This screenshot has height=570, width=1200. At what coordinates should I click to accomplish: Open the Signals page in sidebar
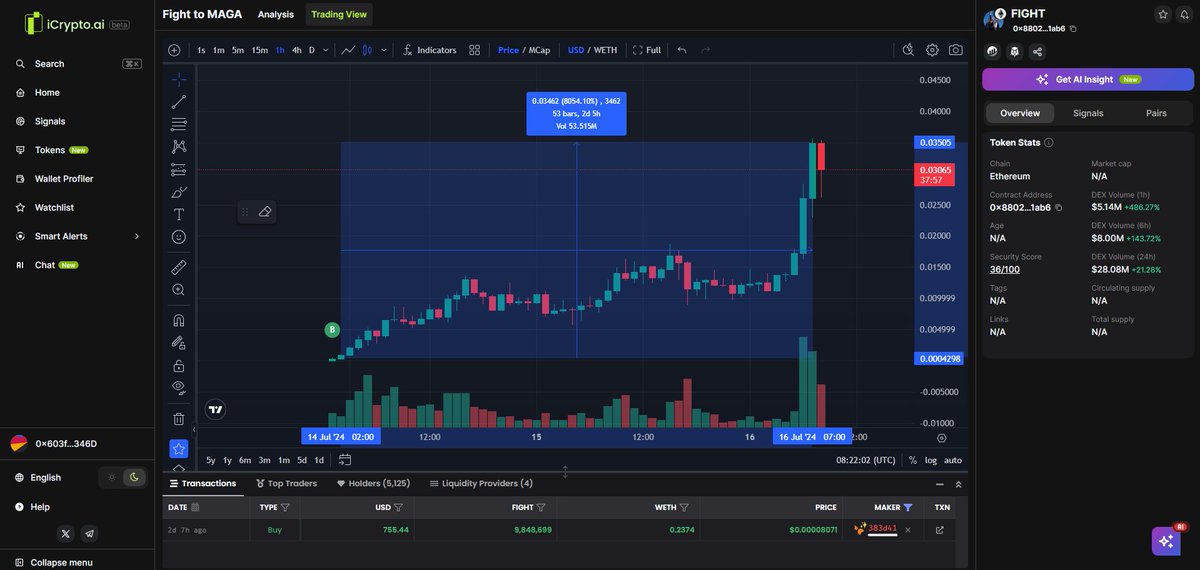[50, 121]
